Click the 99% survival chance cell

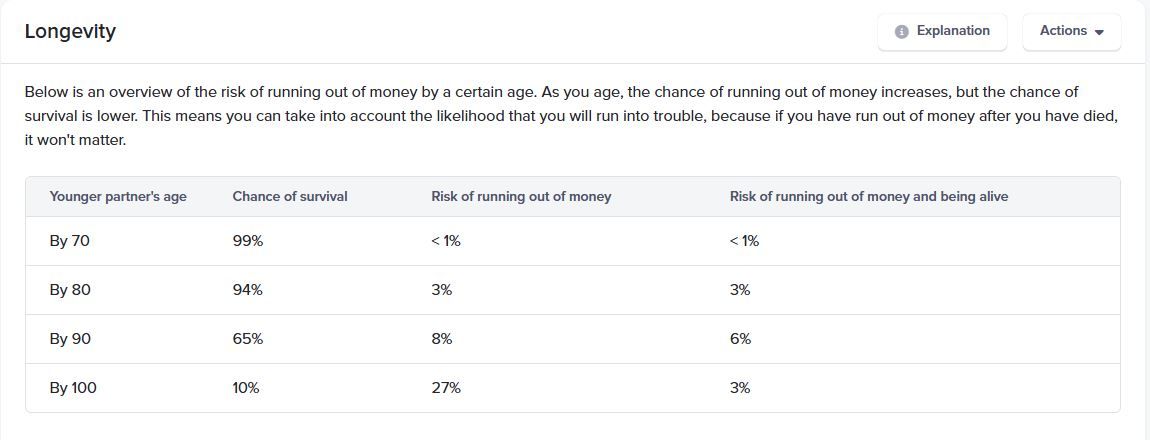[x=248, y=241]
